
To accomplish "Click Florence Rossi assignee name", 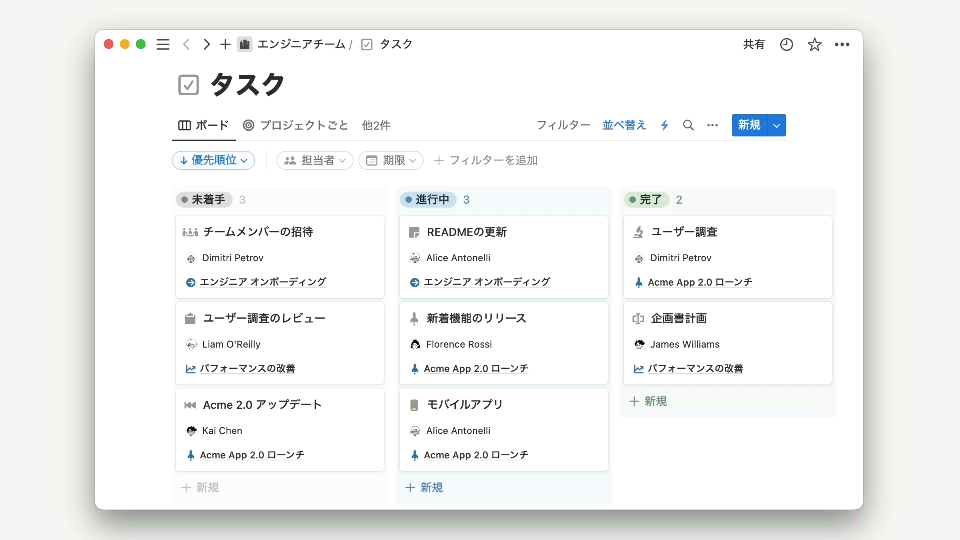I will 459,344.
